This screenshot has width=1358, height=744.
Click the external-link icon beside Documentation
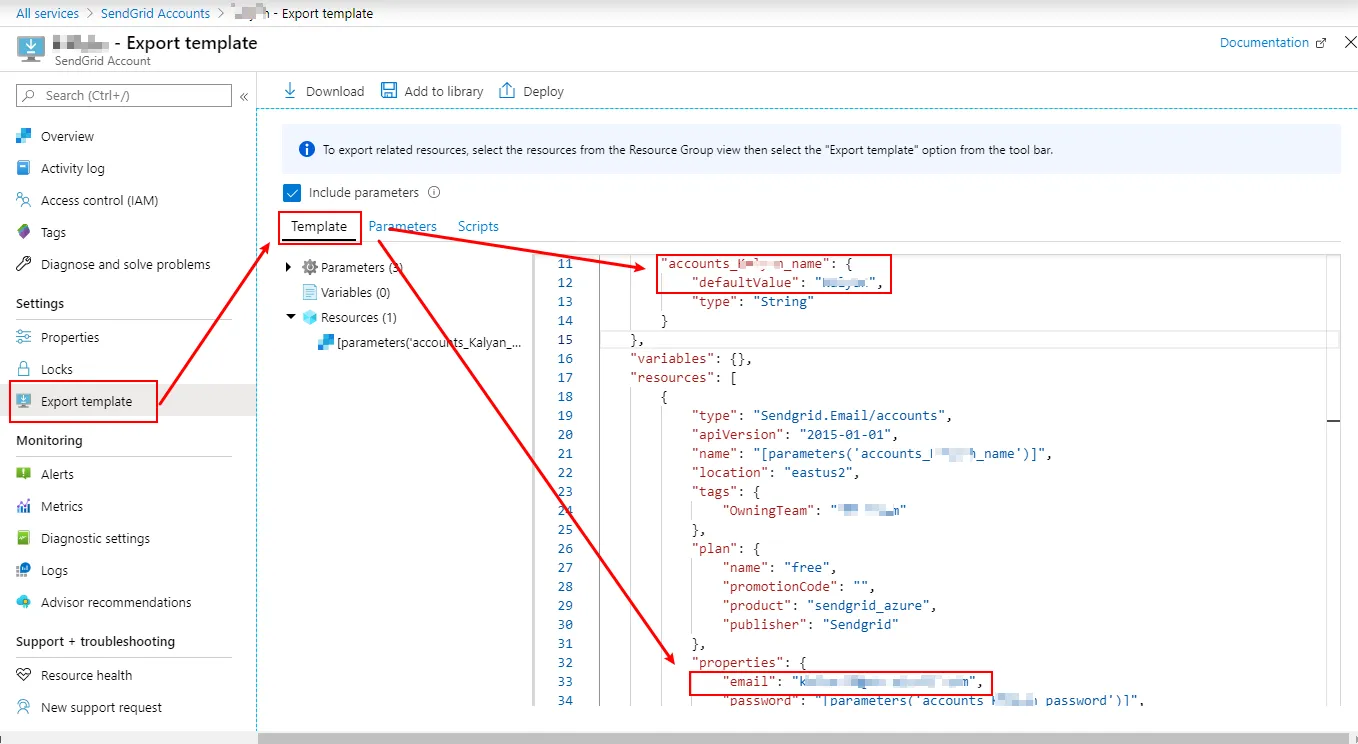[1321, 43]
